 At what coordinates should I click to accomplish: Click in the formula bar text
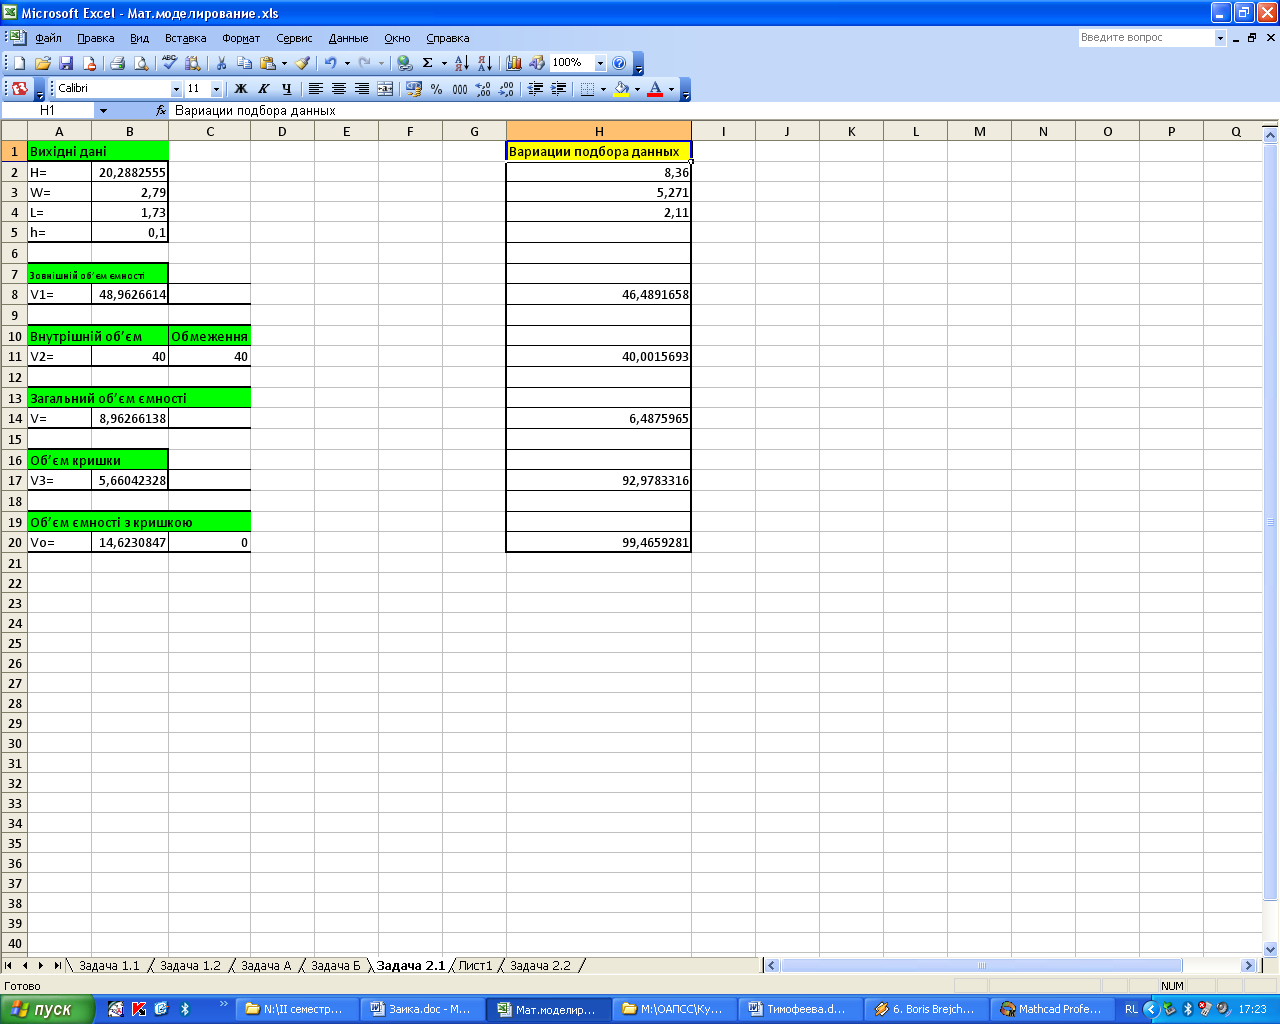pyautogui.click(x=255, y=111)
